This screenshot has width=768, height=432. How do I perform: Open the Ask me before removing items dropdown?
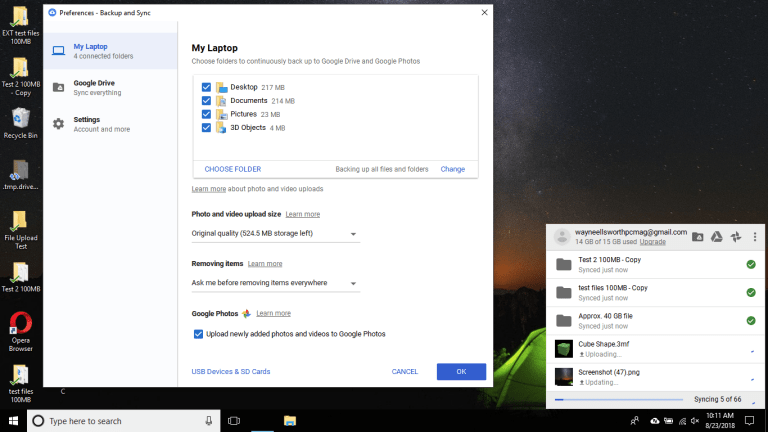click(275, 283)
